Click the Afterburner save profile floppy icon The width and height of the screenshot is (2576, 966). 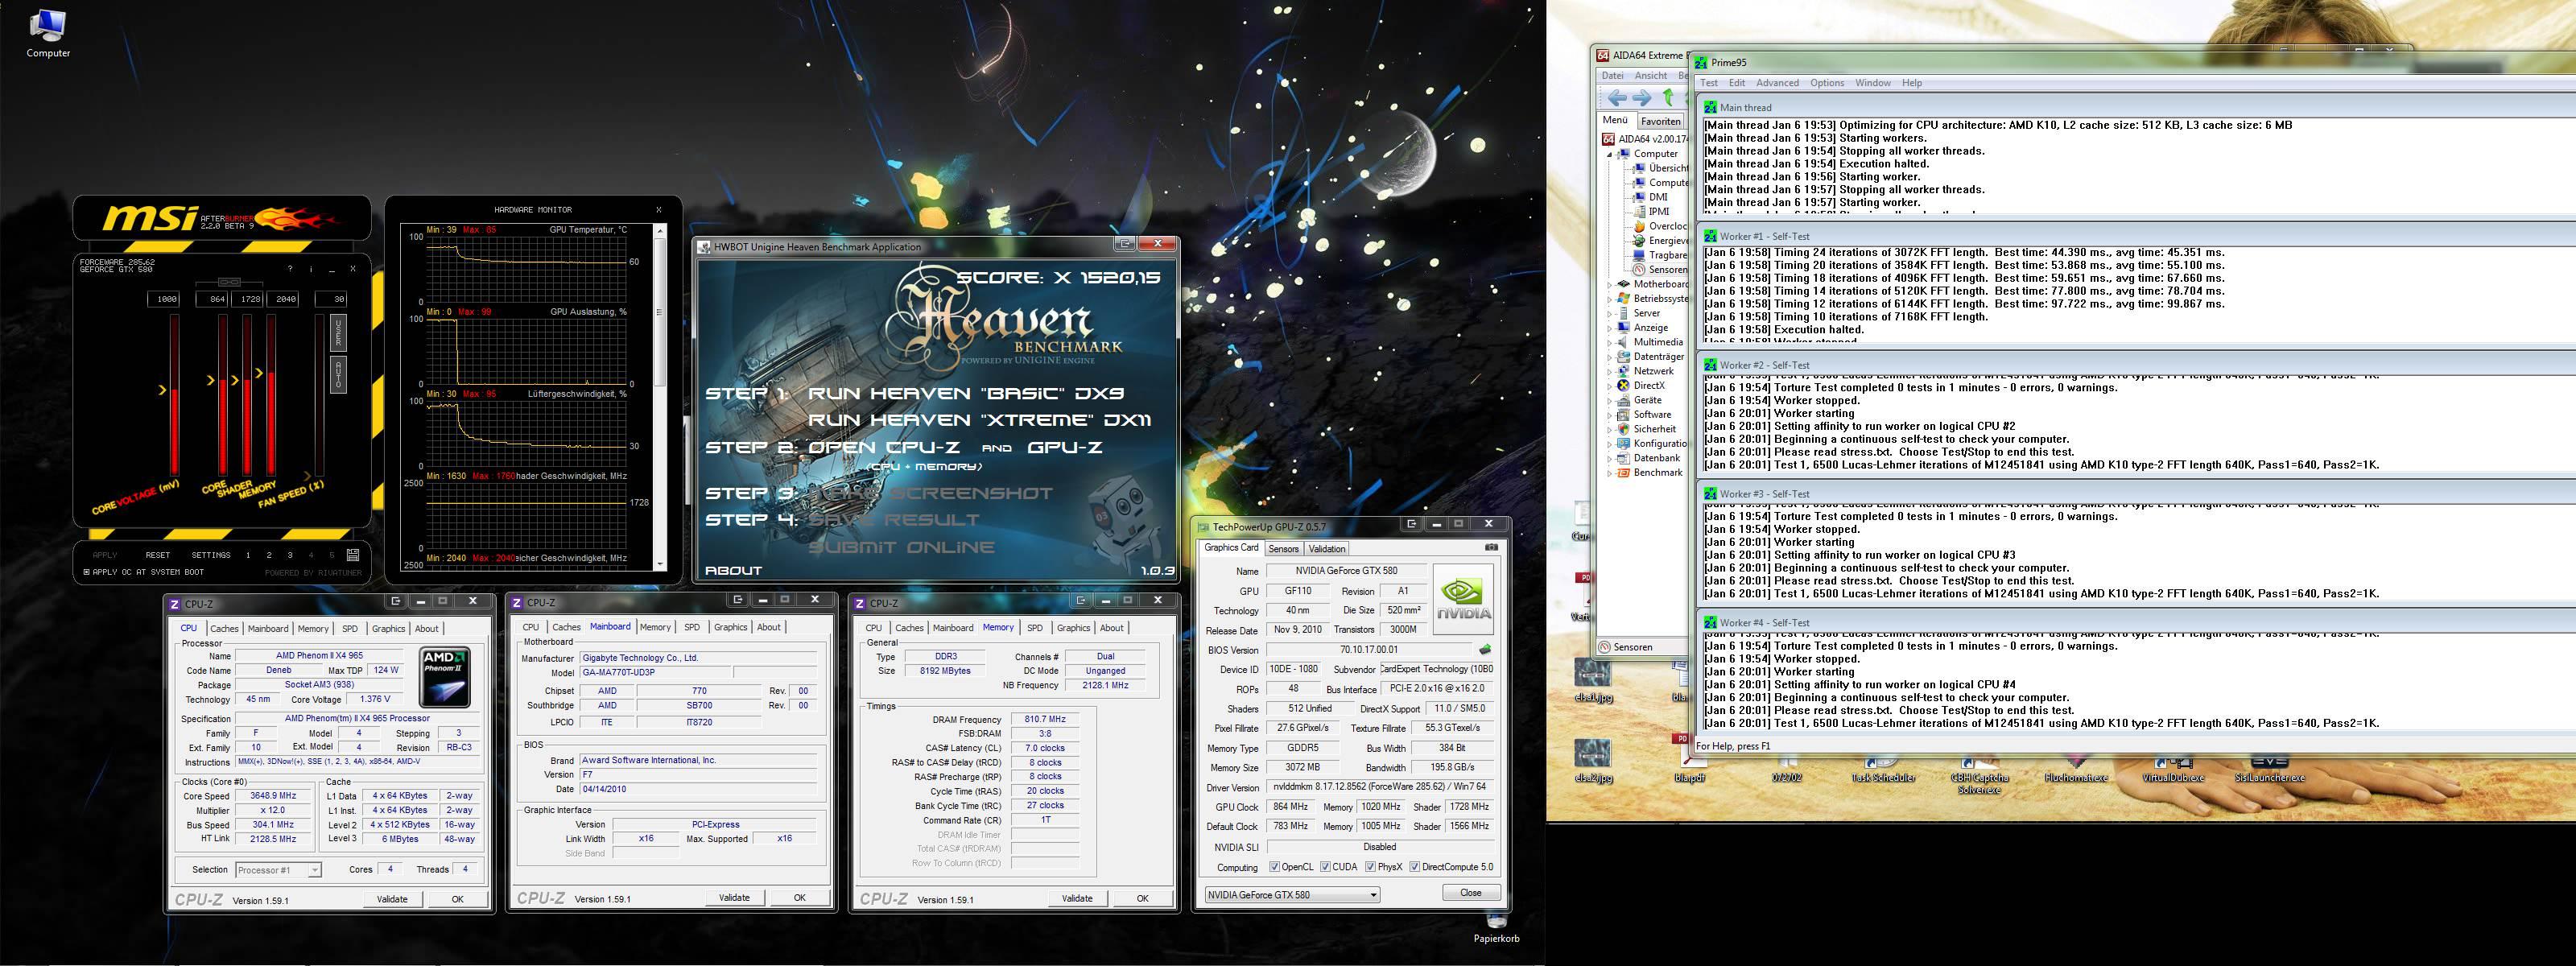pyautogui.click(x=353, y=554)
